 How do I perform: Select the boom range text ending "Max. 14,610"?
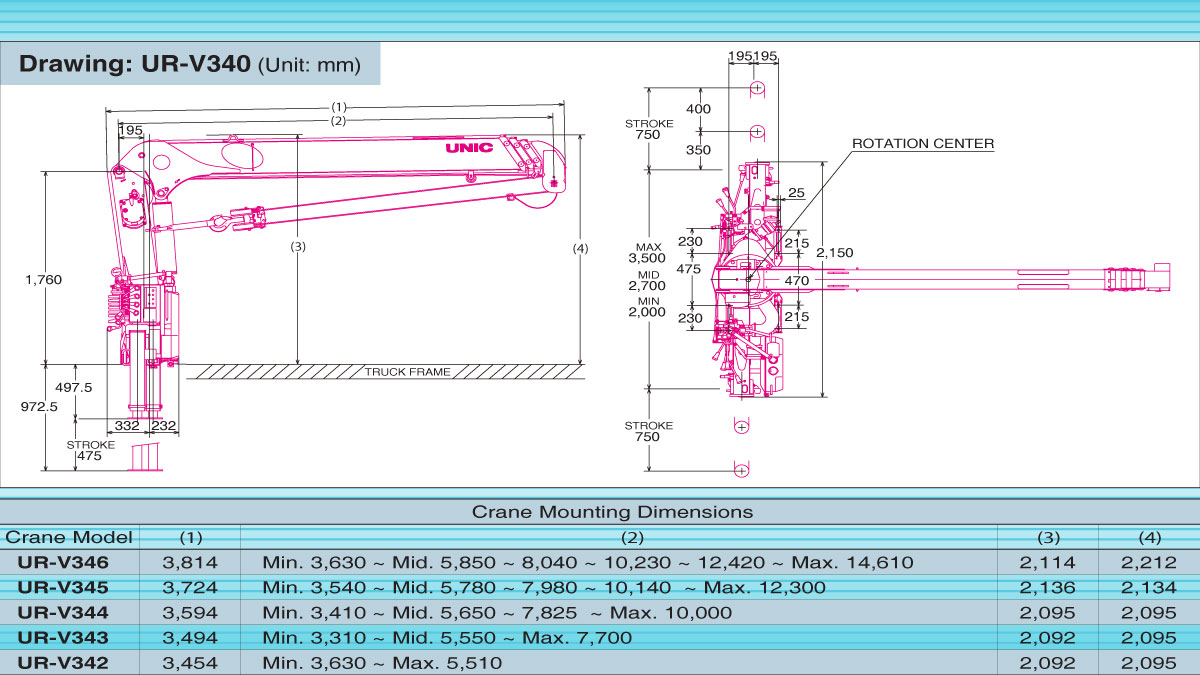point(588,563)
